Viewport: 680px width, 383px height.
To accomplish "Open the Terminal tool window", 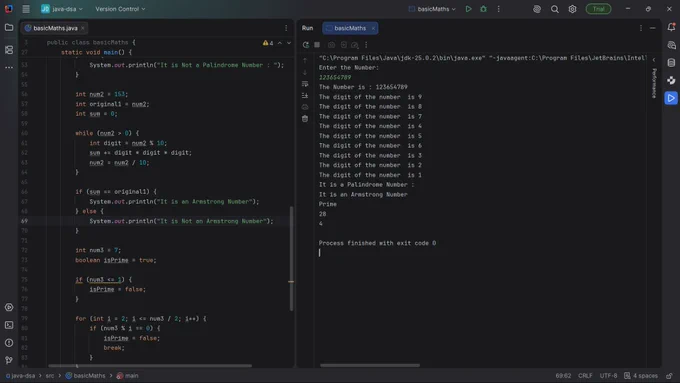I will [x=9, y=325].
